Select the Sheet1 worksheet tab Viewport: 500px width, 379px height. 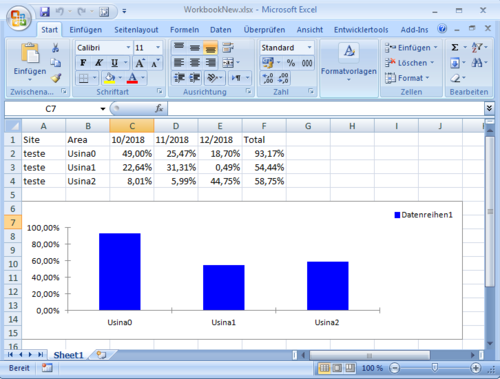pyautogui.click(x=68, y=355)
